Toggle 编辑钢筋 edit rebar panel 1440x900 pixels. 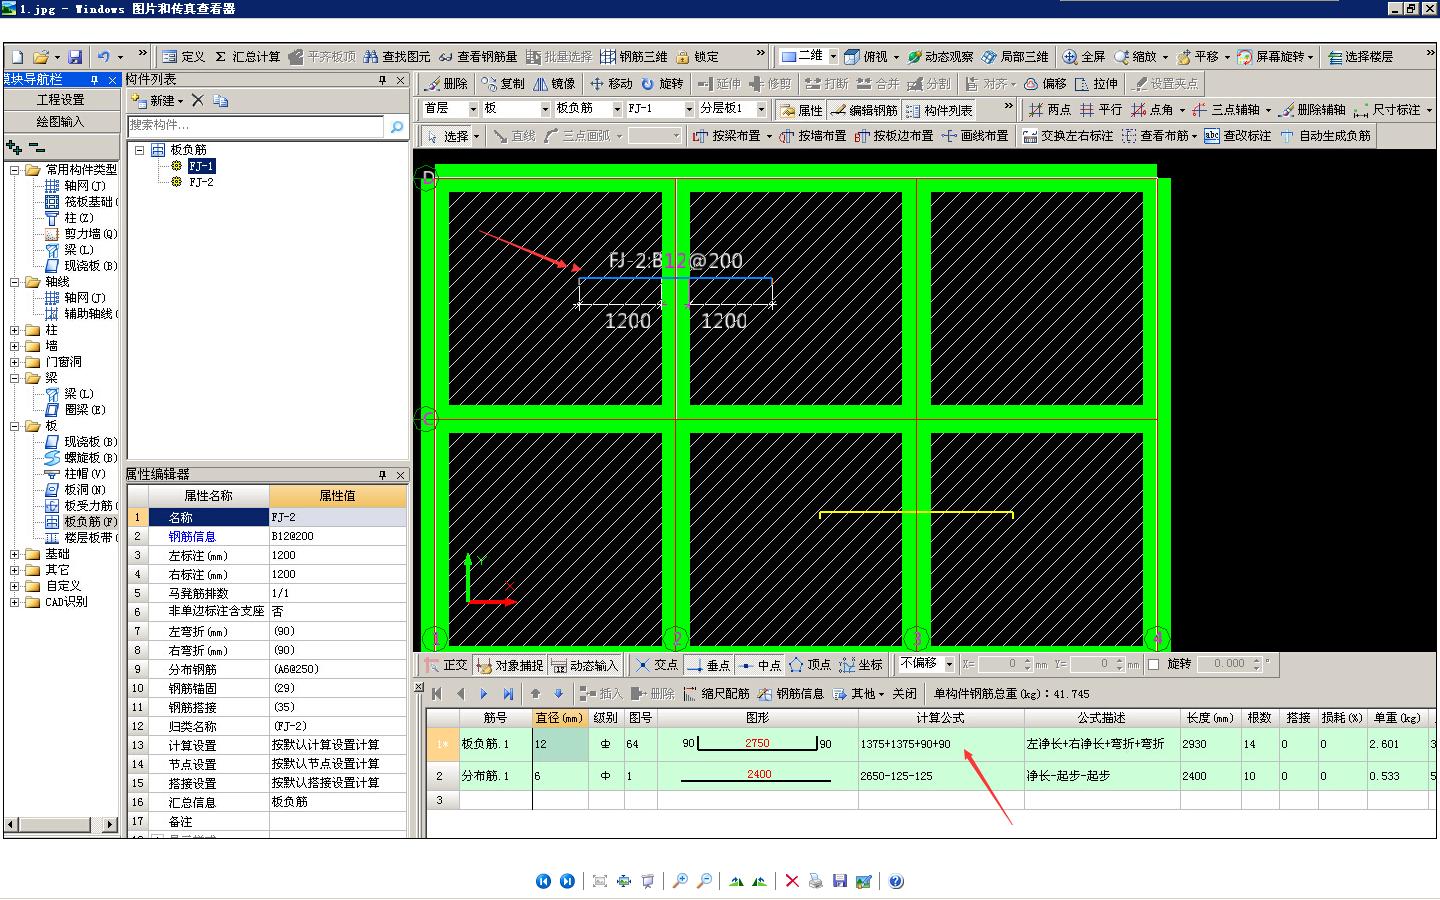[x=864, y=110]
